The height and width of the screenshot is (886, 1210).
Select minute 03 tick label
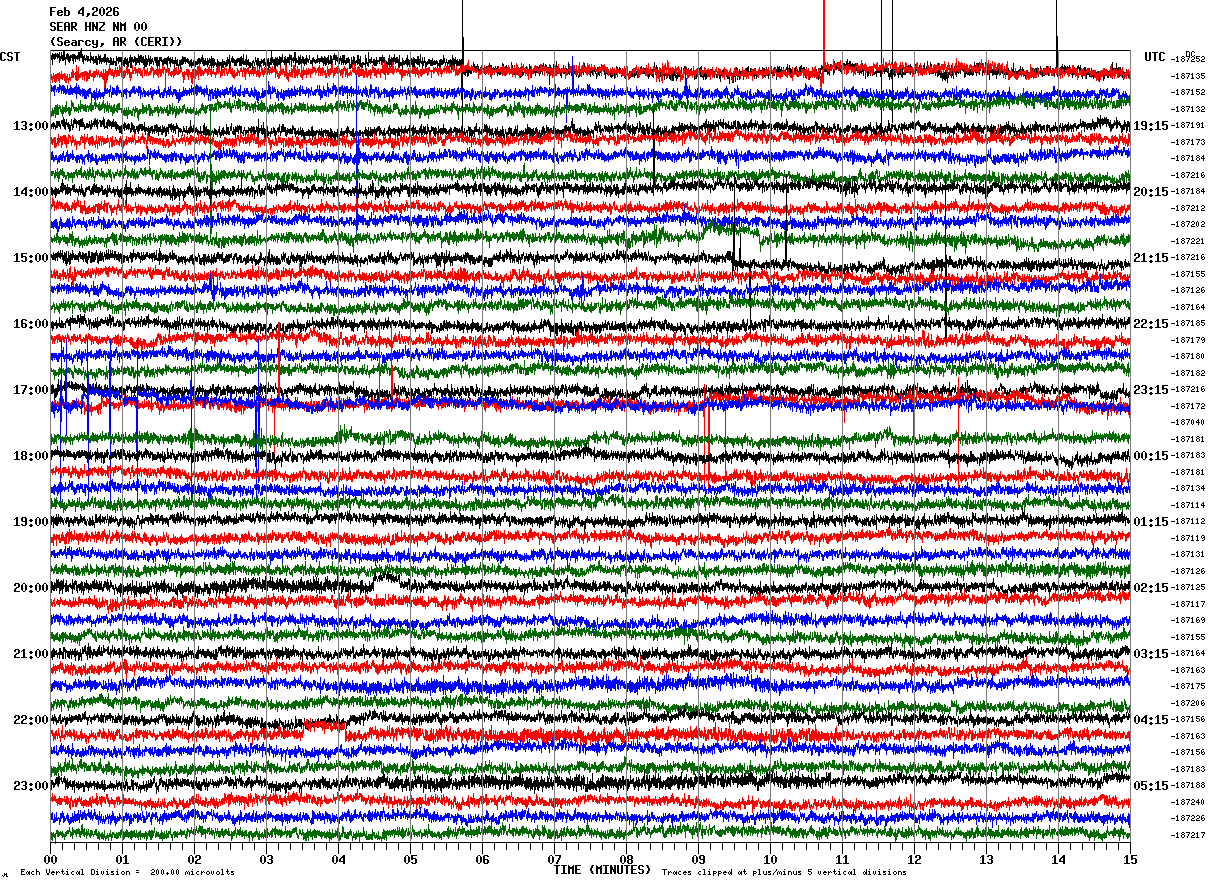[266, 859]
